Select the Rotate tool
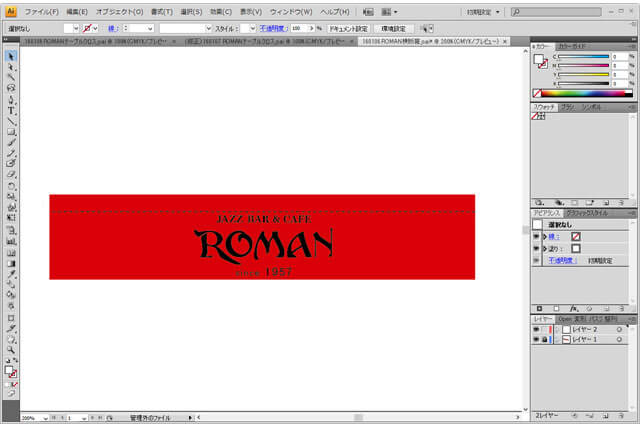Image resolution: width=640 pixels, height=427 pixels. (11, 186)
